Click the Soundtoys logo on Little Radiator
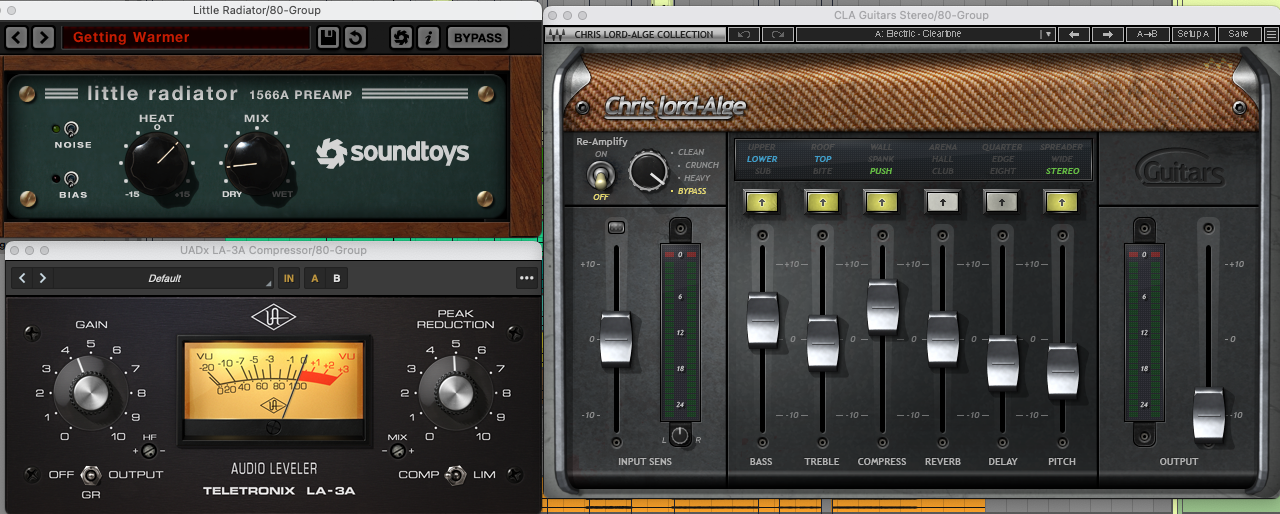This screenshot has width=1280, height=514. 392,153
